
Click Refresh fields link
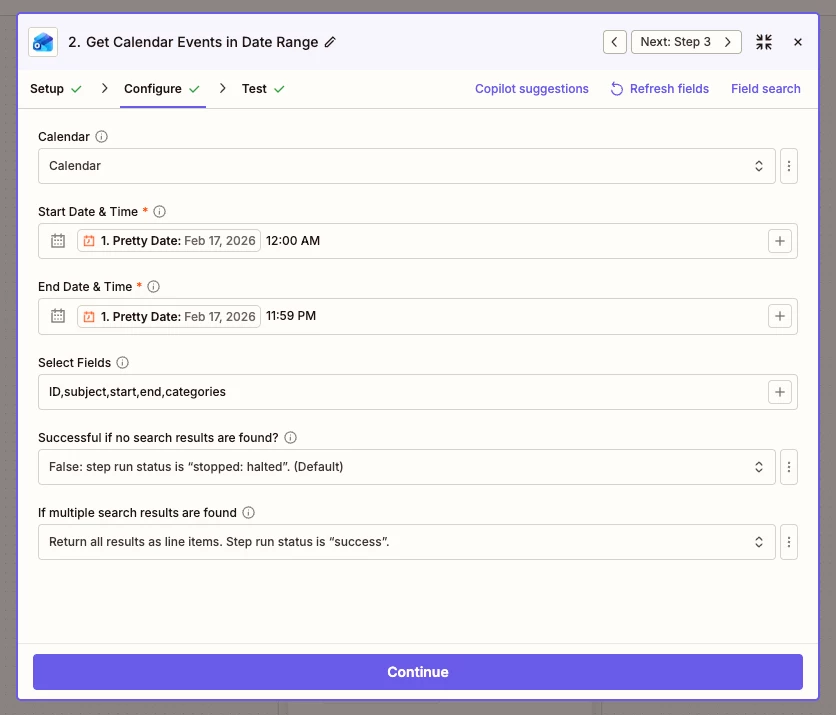[x=660, y=89]
